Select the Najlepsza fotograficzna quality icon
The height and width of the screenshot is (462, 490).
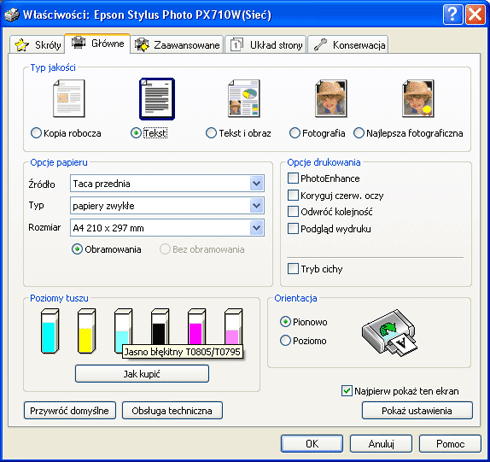418,99
